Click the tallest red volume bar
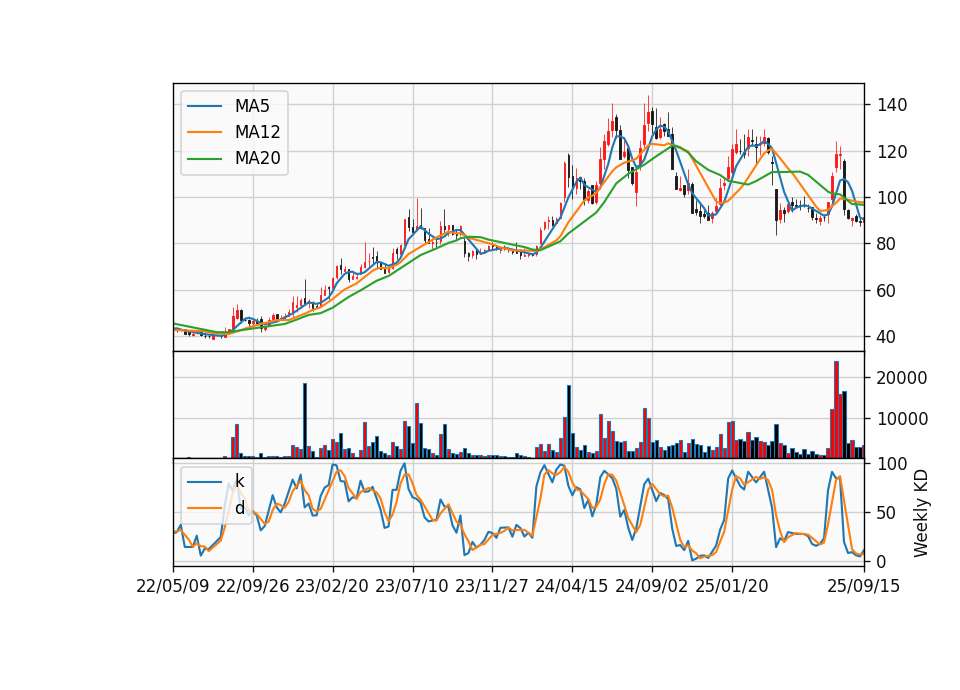The height and width of the screenshot is (690, 960). coord(836,410)
